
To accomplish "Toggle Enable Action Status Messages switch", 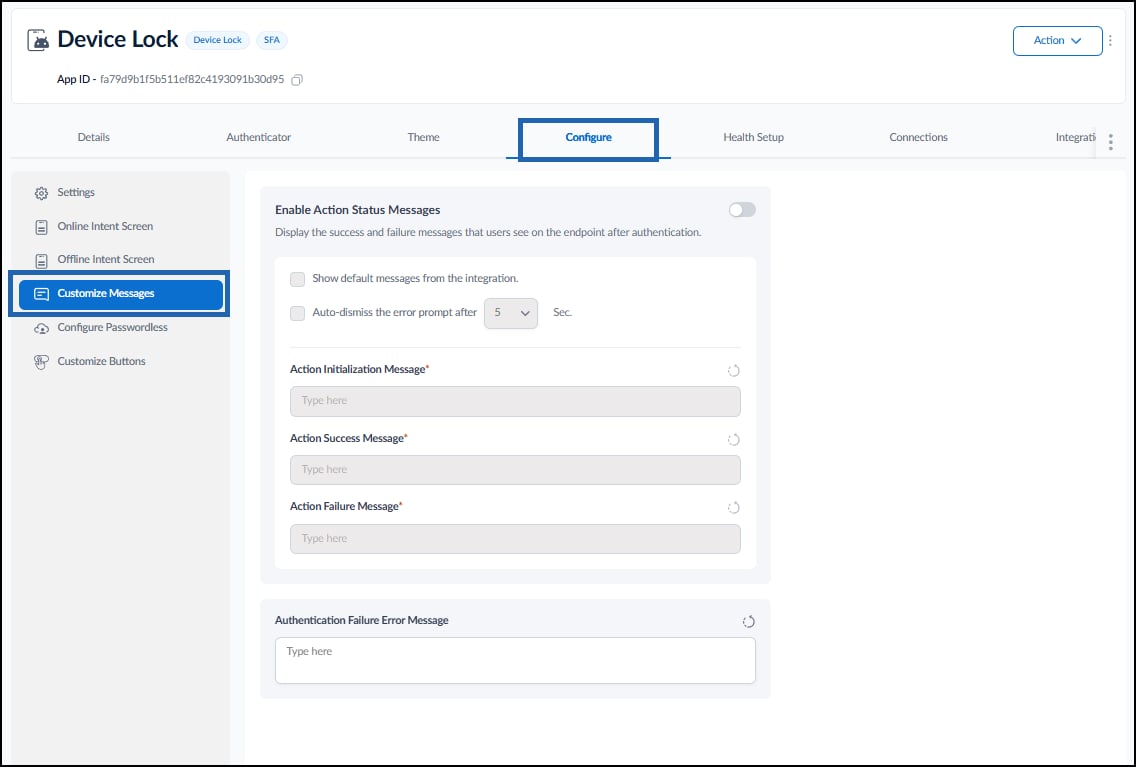I will [742, 209].
